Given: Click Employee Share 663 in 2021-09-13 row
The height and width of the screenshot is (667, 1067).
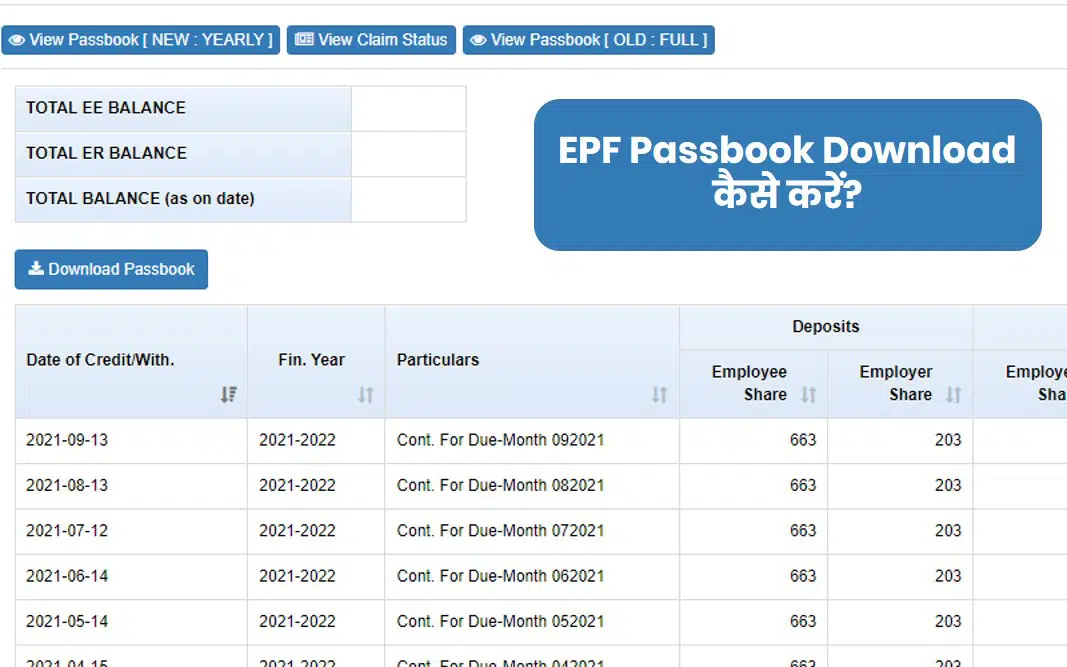Looking at the screenshot, I should [803, 440].
